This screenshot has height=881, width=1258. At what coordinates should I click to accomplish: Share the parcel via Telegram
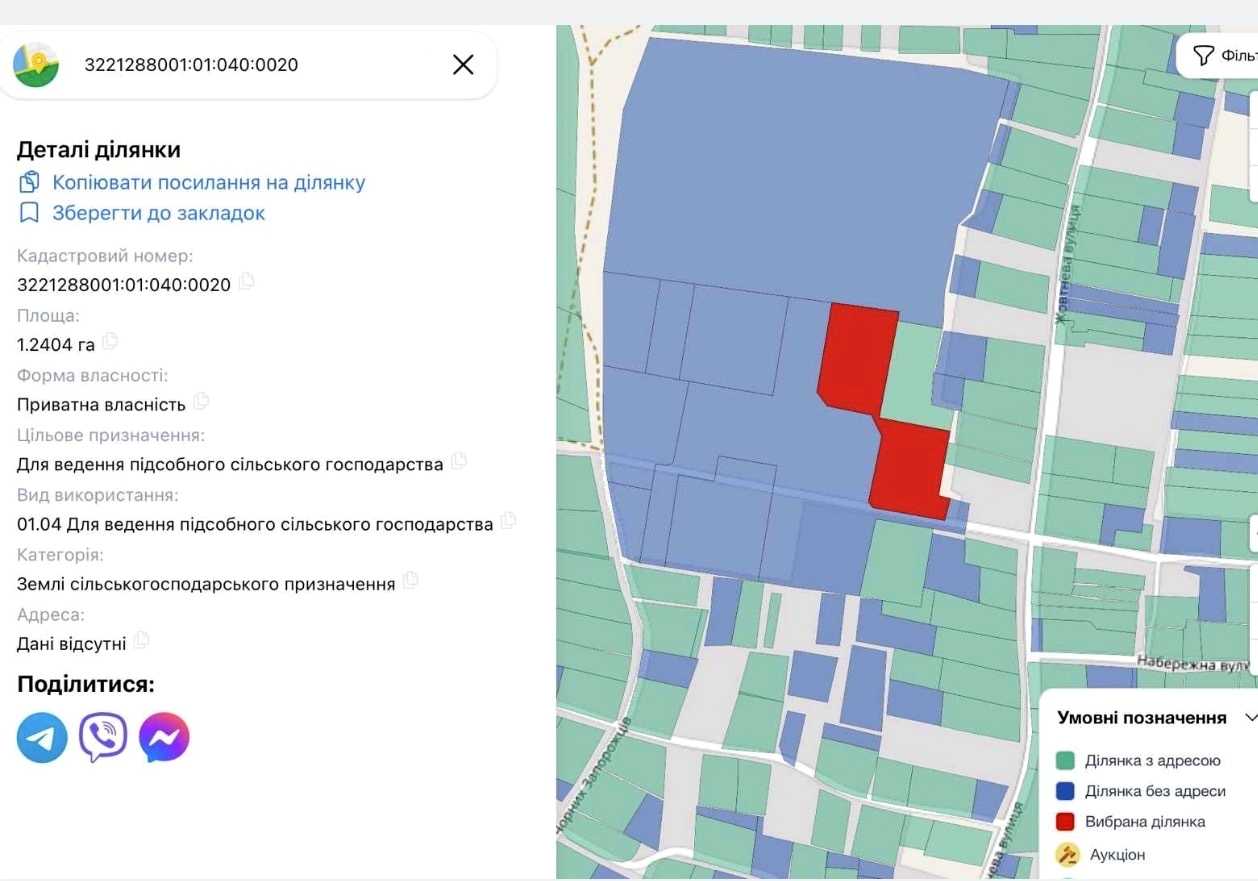pos(42,738)
